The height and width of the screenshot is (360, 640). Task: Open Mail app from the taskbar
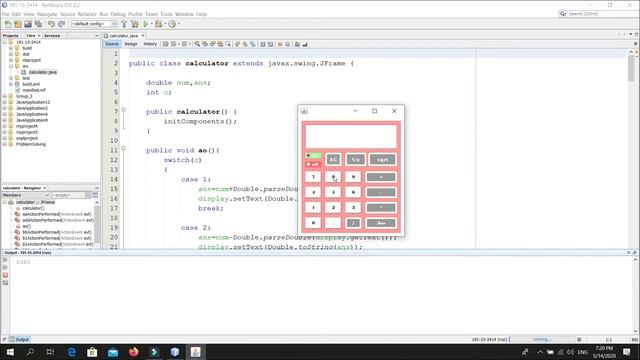[113, 352]
